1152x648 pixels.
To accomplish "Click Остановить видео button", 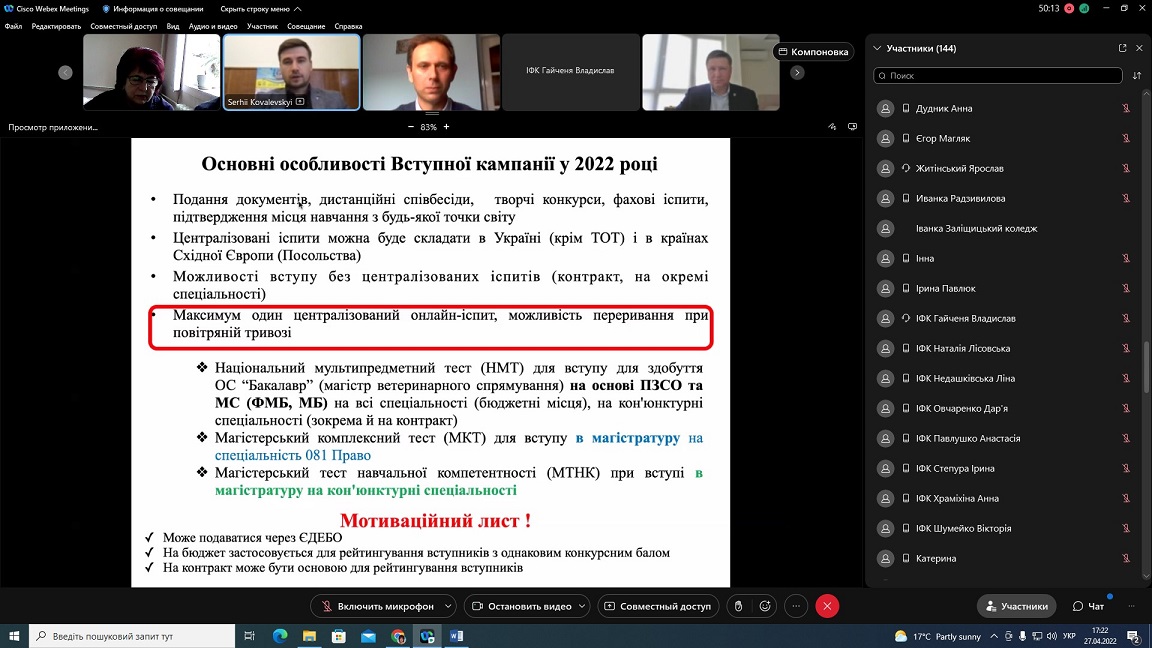I will (522, 606).
